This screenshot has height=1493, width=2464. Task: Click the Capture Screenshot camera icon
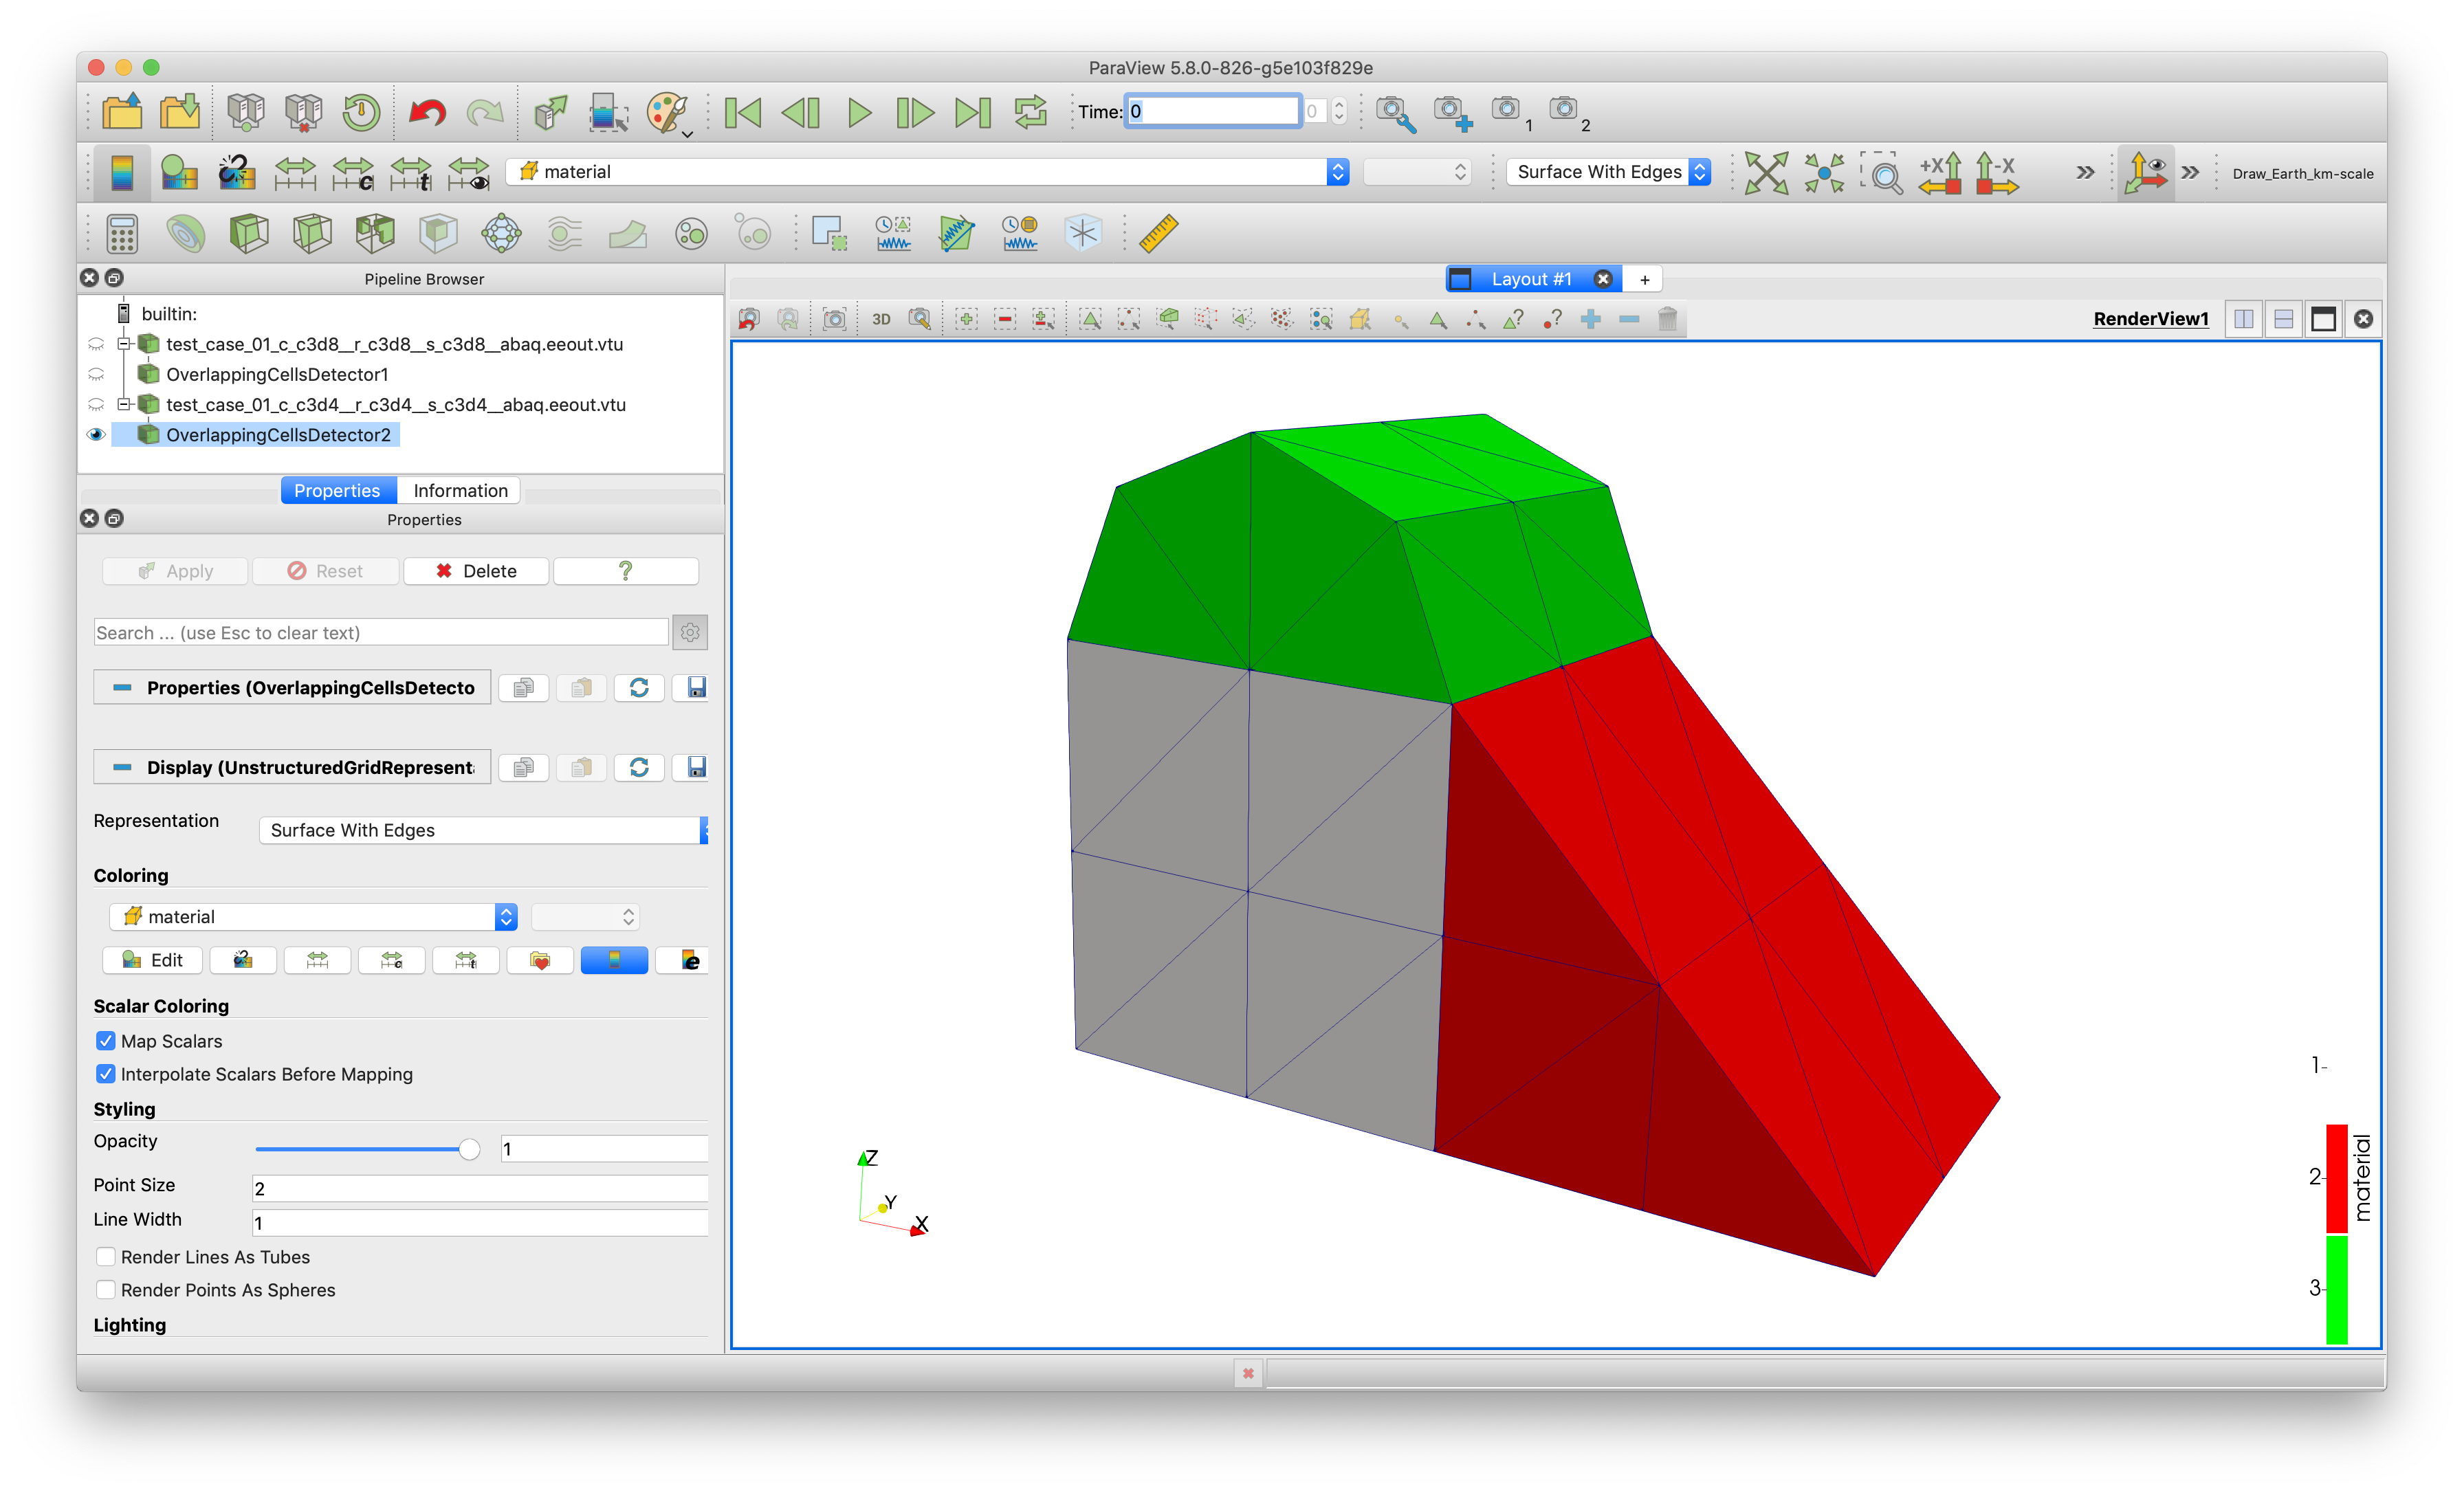pos(834,319)
